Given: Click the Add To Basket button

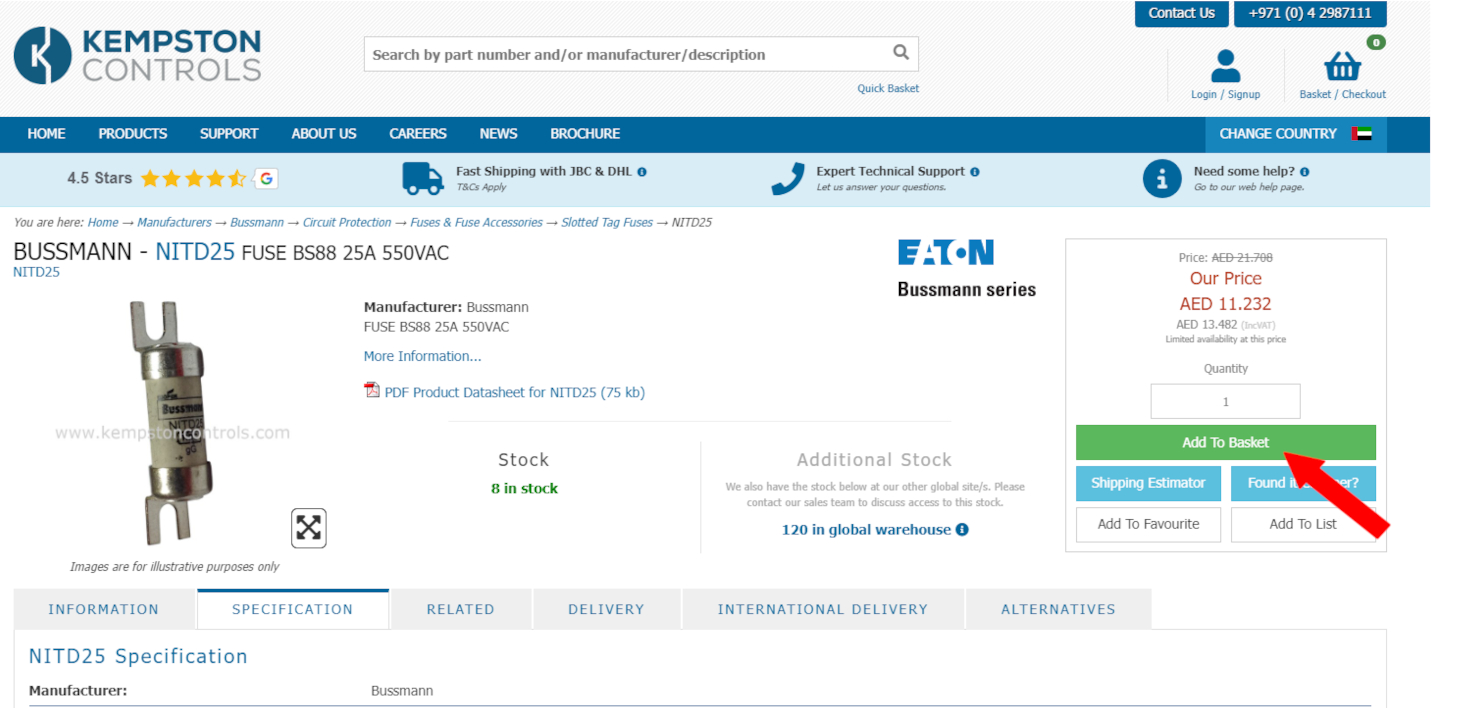Looking at the screenshot, I should tap(1225, 443).
